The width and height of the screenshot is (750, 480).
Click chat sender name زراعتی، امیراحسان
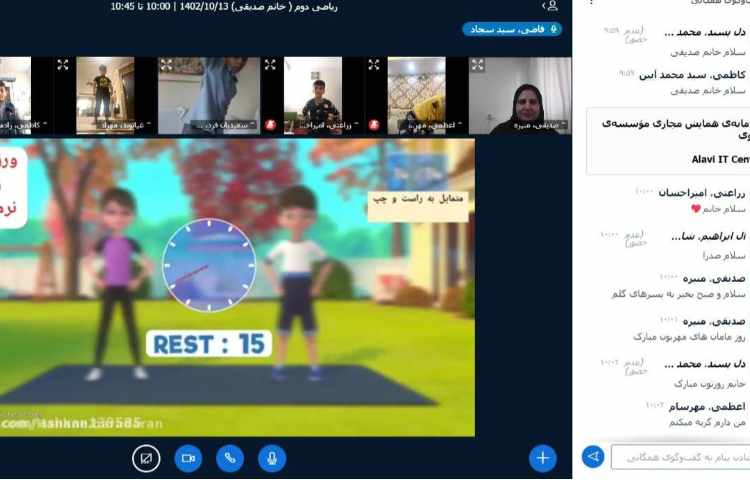(702, 193)
